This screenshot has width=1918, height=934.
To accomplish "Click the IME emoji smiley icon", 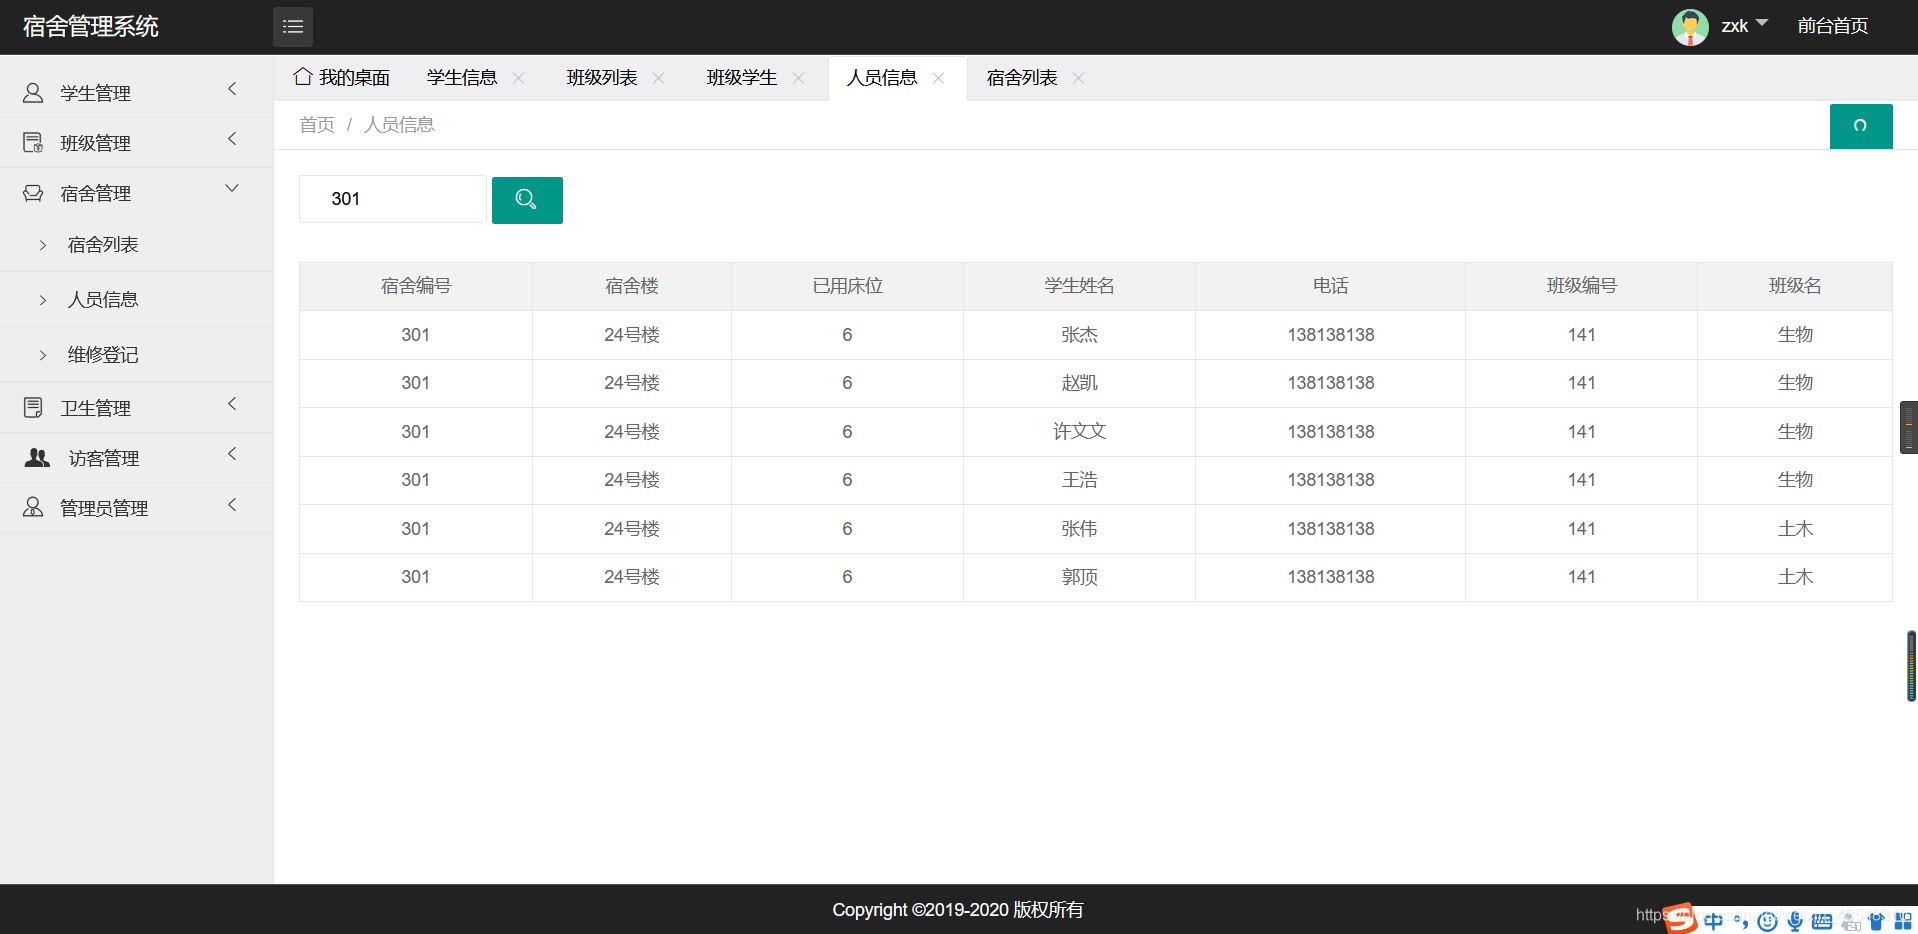I will click(1768, 921).
